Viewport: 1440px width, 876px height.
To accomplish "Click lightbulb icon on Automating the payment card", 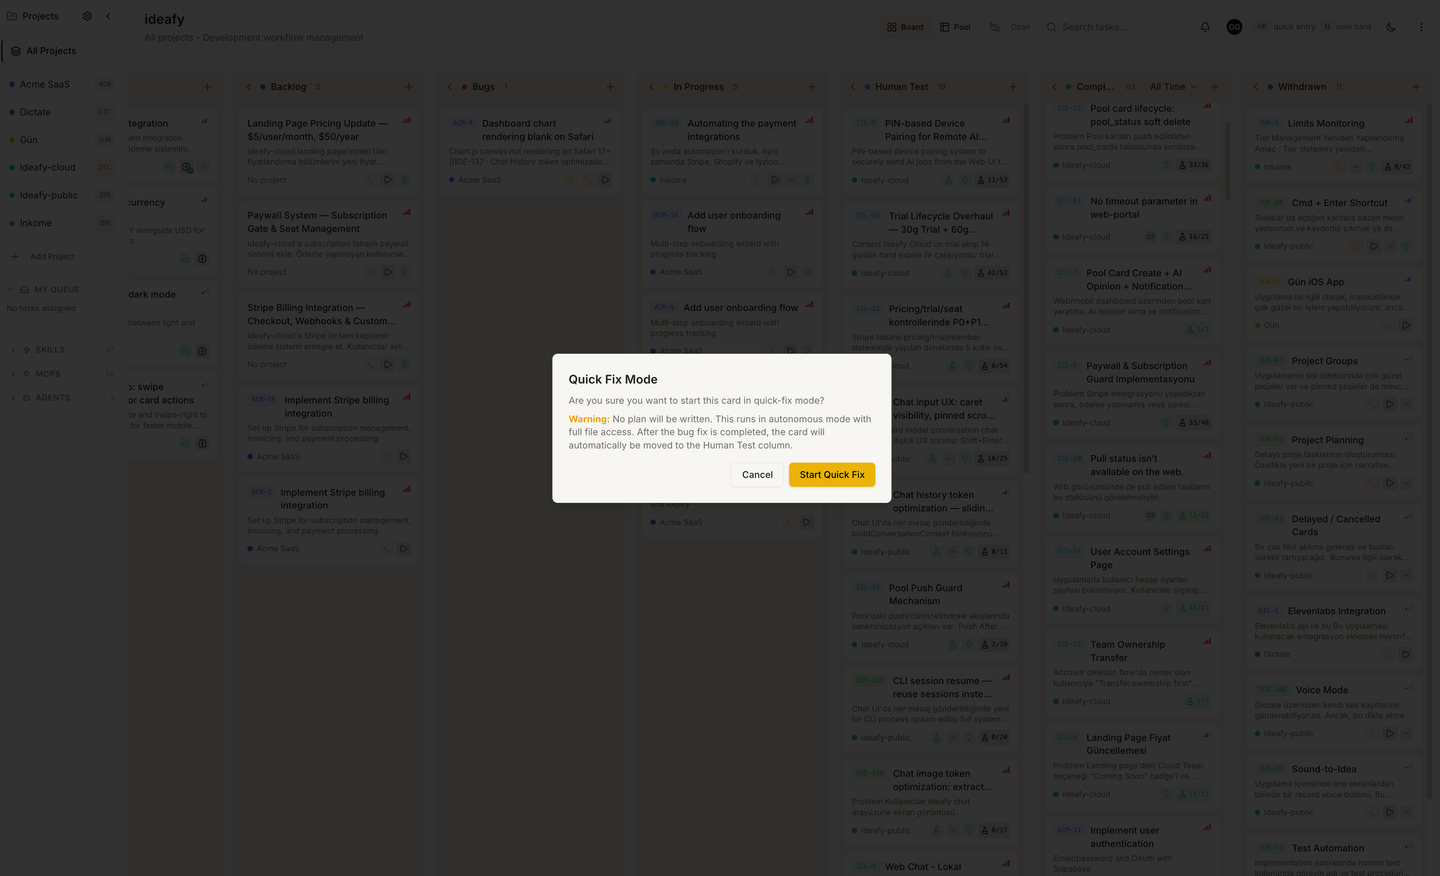I will (x=807, y=180).
